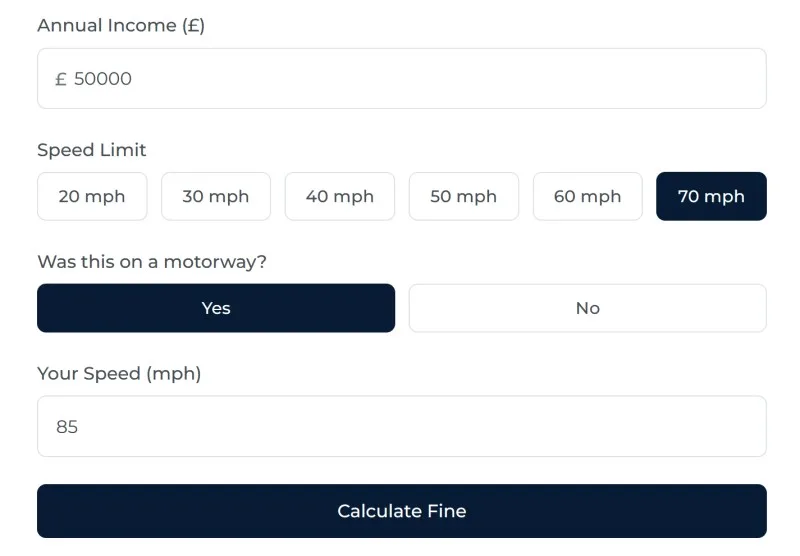Focus the Annual Income input field
Screen dimensions: 800x556
pos(402,78)
